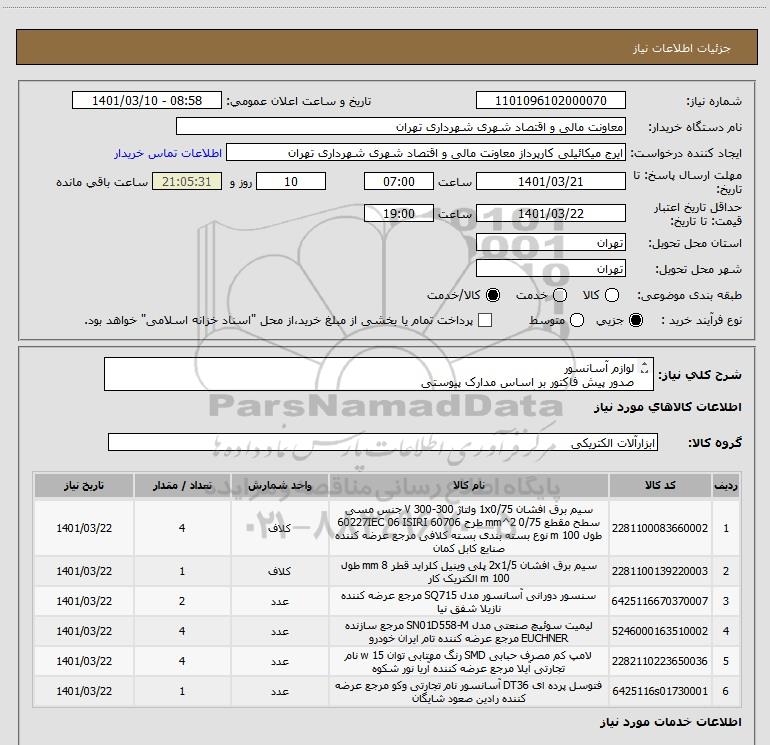Click the price validity time 19:00
The image size is (770, 745).
coord(399,213)
